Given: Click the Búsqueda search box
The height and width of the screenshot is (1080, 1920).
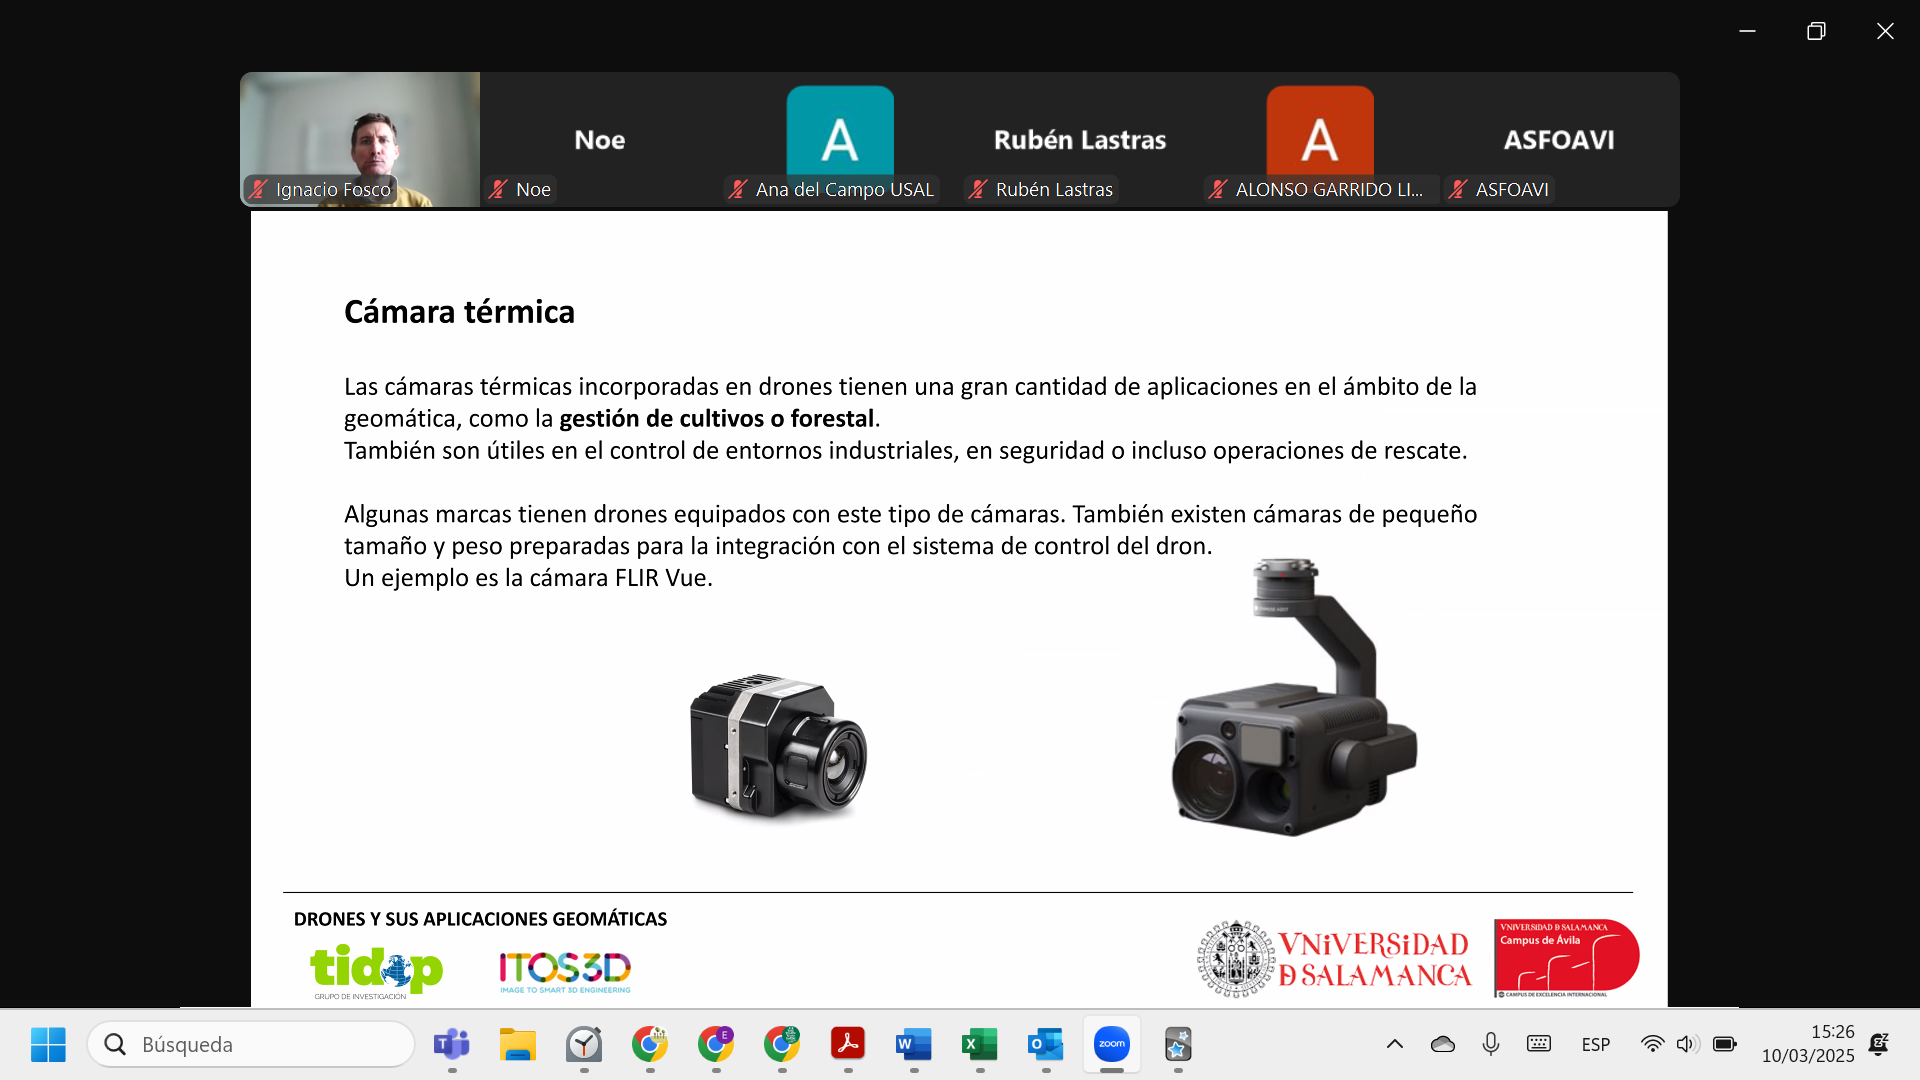Looking at the screenshot, I should coord(250,1045).
